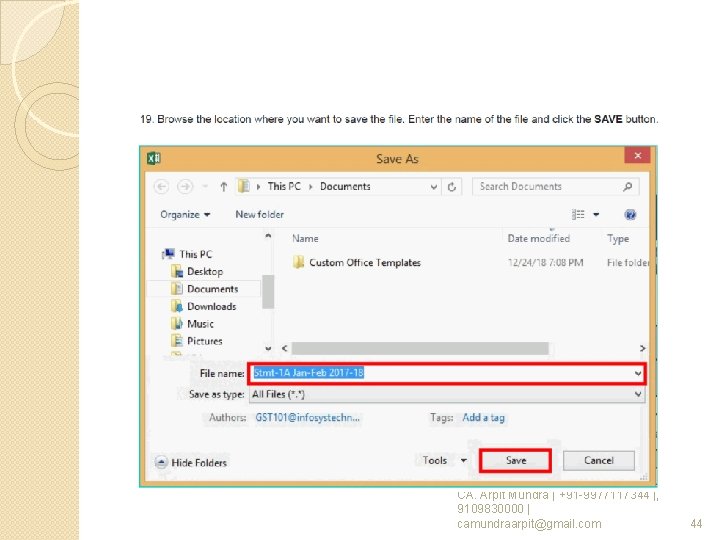
Task: Click the Forward navigation arrow
Action: click(185, 187)
